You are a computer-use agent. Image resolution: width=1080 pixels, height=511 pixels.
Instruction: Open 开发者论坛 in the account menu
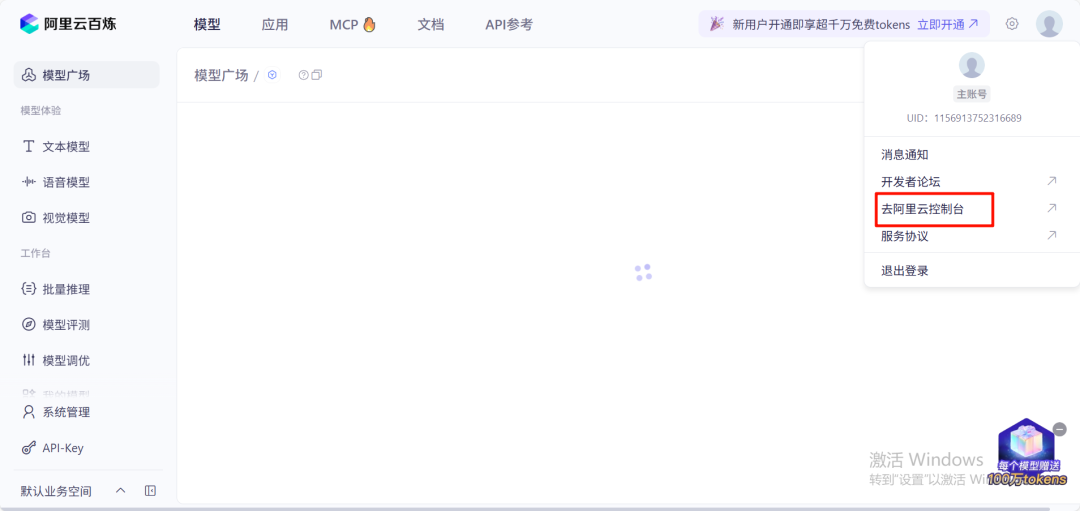tap(971, 182)
